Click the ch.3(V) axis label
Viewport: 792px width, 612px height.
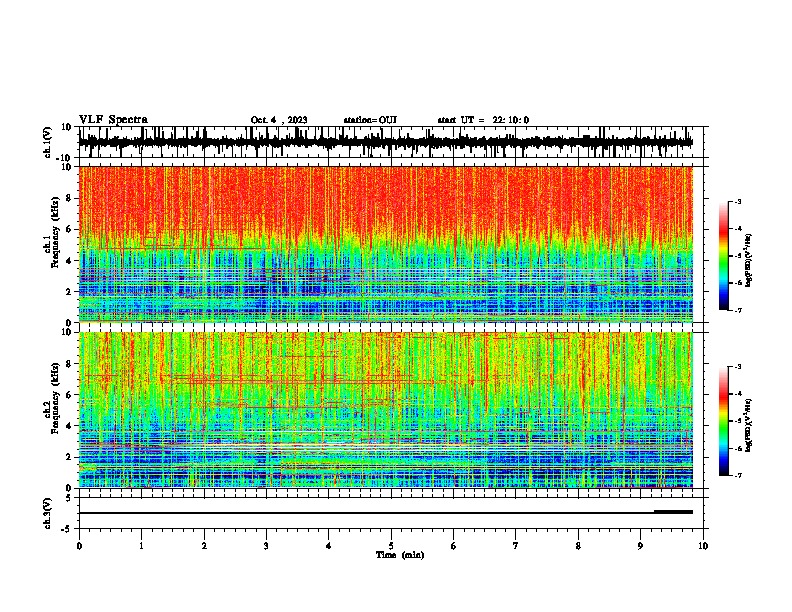coord(48,513)
